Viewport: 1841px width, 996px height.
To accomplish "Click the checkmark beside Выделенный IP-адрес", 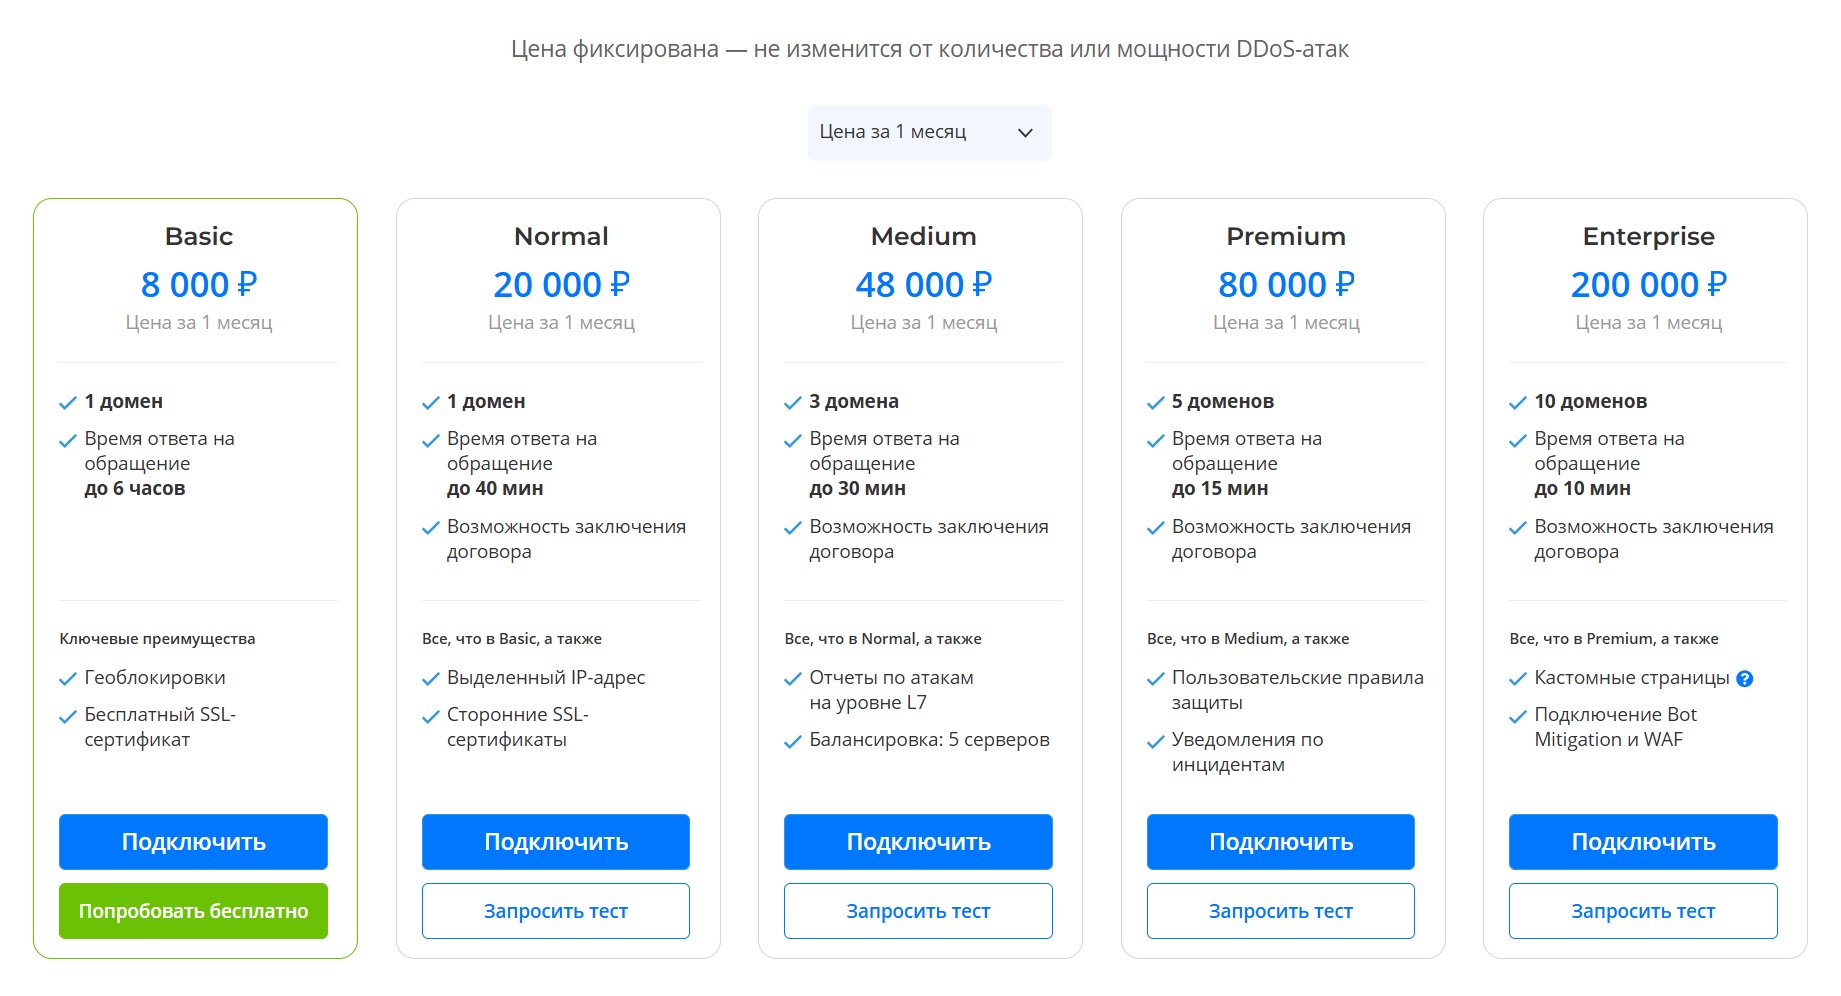I will coord(431,679).
